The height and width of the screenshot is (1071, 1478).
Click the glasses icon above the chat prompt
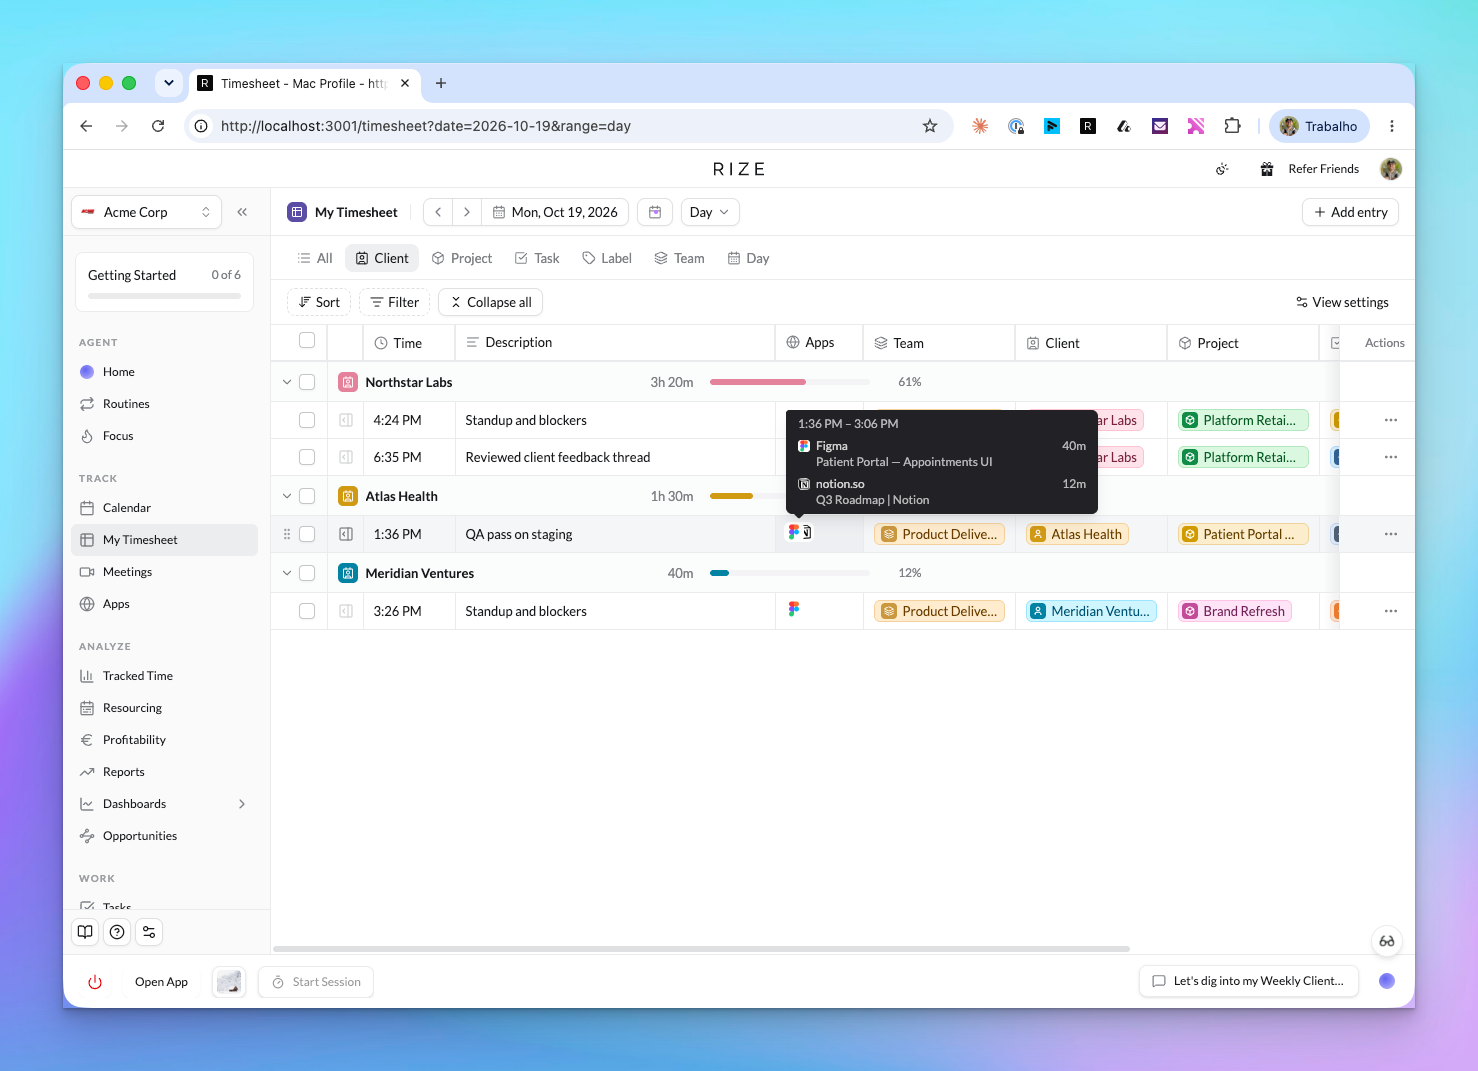coord(1387,941)
